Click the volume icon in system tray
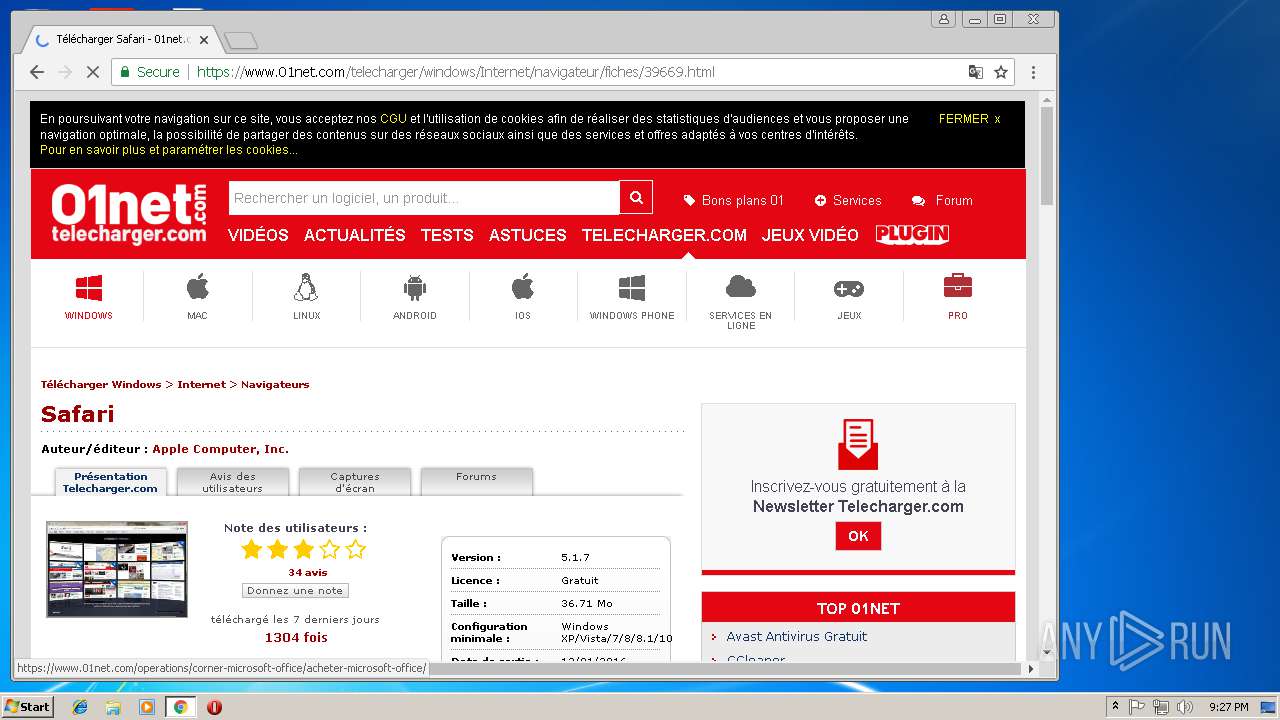Image resolution: width=1280 pixels, height=720 pixels. 1185,707
